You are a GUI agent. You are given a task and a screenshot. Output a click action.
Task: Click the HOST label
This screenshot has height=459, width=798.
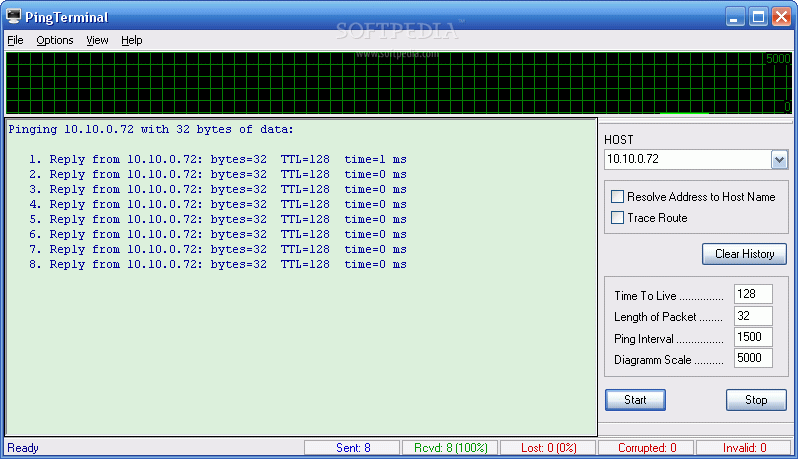618,140
